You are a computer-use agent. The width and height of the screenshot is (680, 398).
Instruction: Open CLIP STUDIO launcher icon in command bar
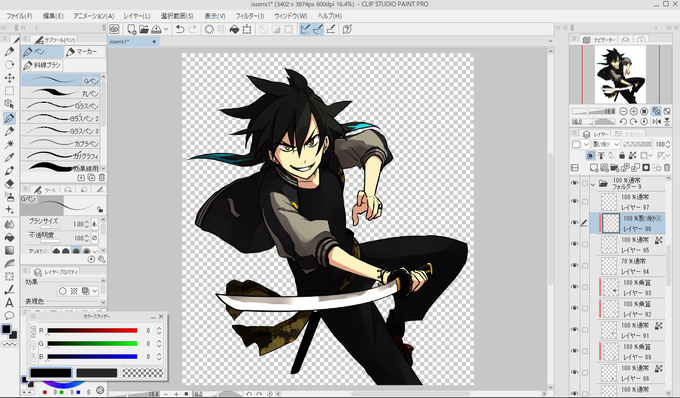click(114, 29)
